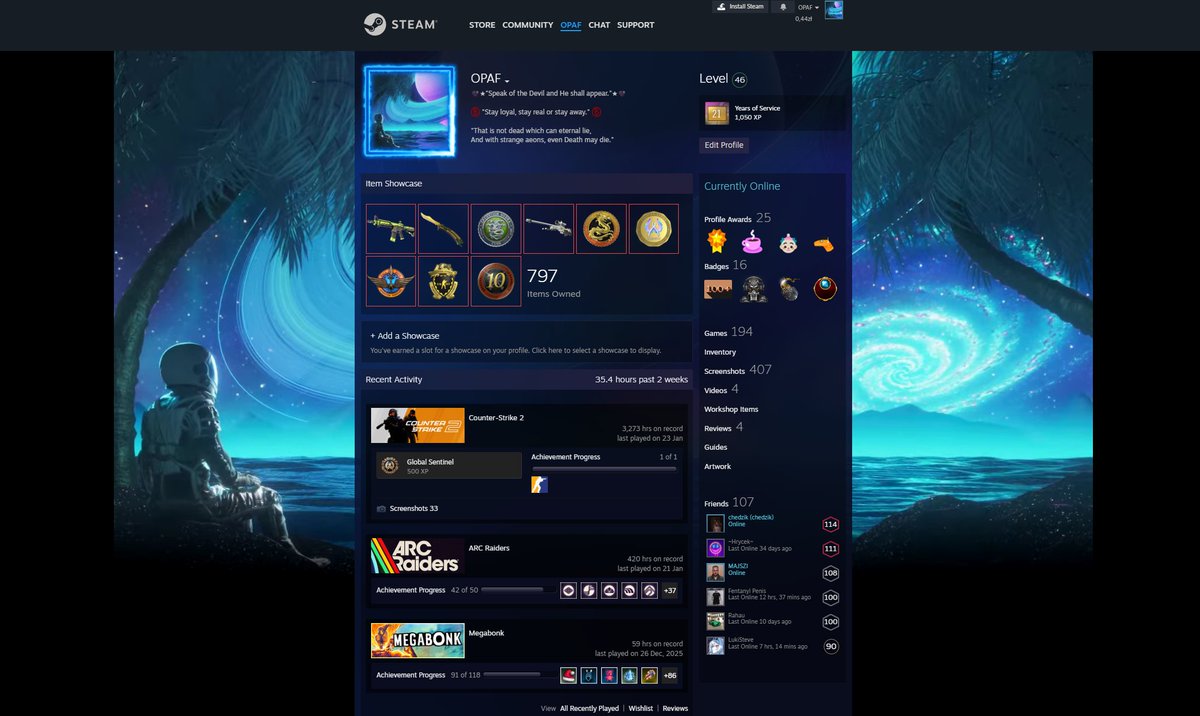
Task: Open the SUPPORT menu item
Action: 636,25
